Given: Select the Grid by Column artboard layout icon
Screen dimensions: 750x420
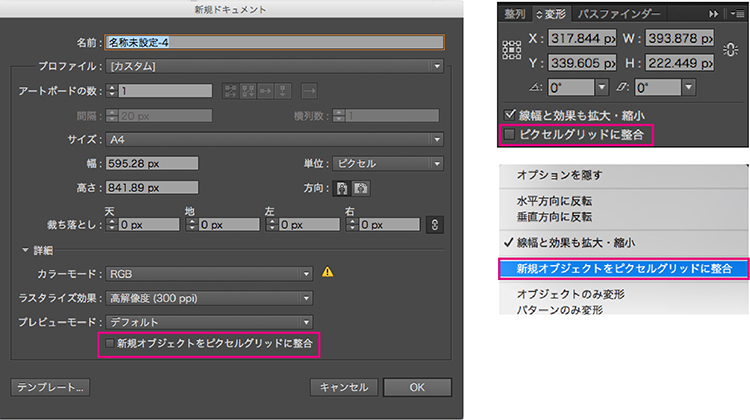Looking at the screenshot, I should click(x=248, y=91).
